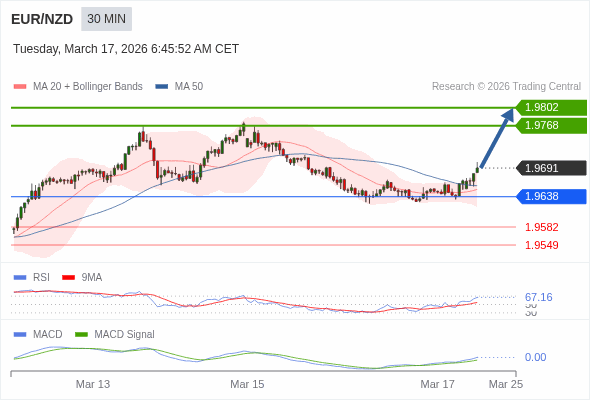The image size is (590, 400).
Task: Click the MACD Signal green swatch
Action: coord(81,335)
